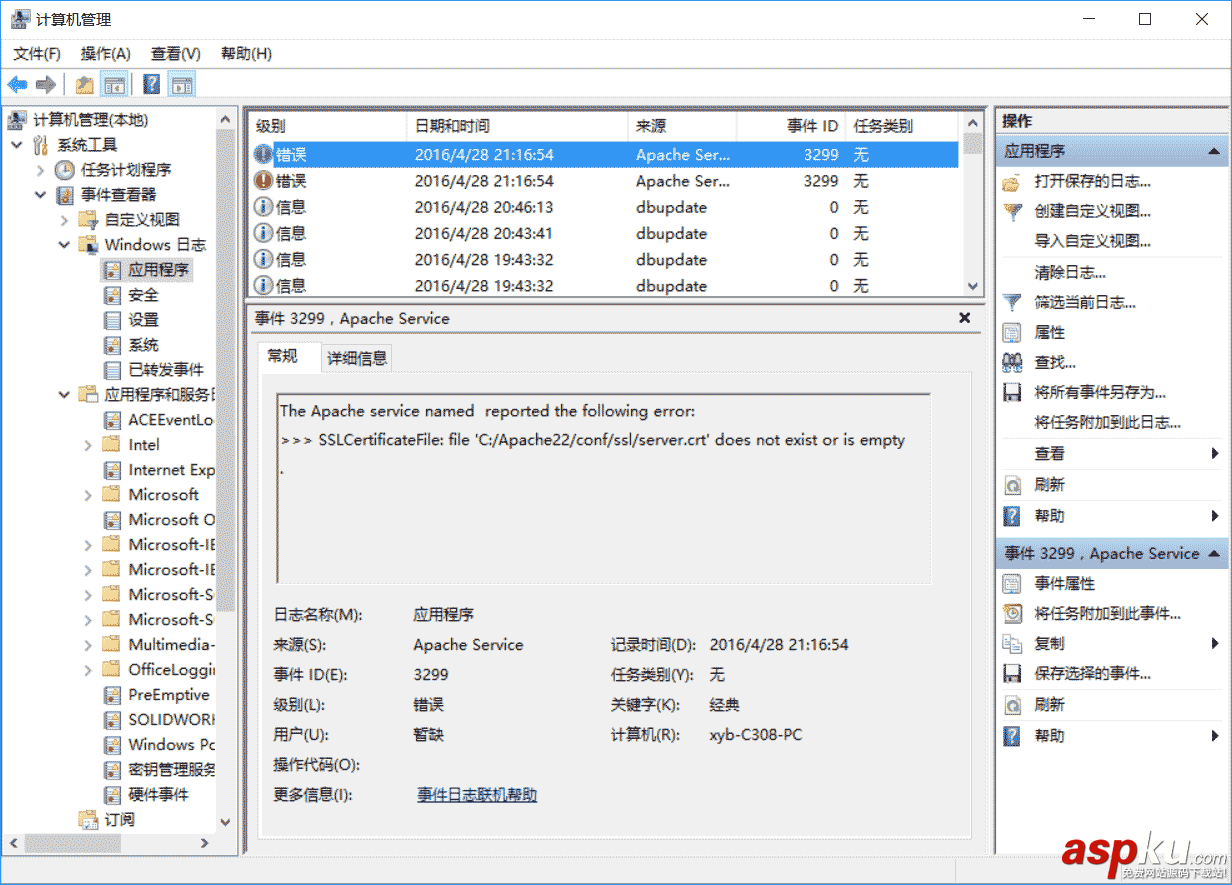Click the Back arrow toolbar icon
Viewport: 1232px width, 885px height.
pyautogui.click(x=17, y=84)
